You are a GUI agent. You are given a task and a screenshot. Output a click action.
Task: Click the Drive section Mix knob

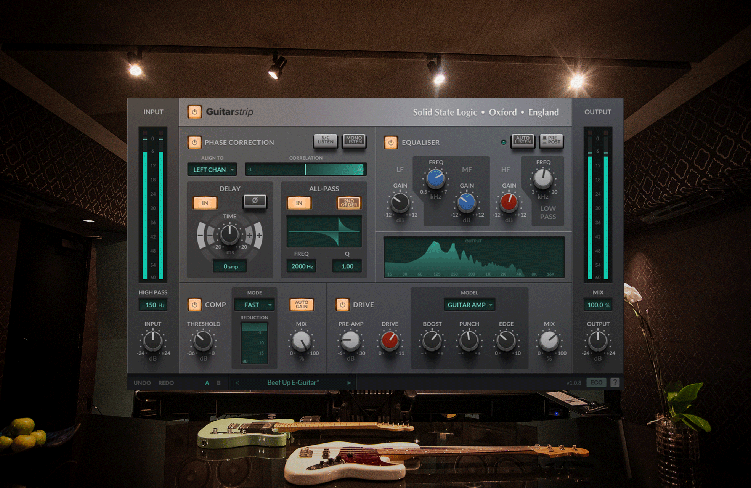(x=549, y=341)
